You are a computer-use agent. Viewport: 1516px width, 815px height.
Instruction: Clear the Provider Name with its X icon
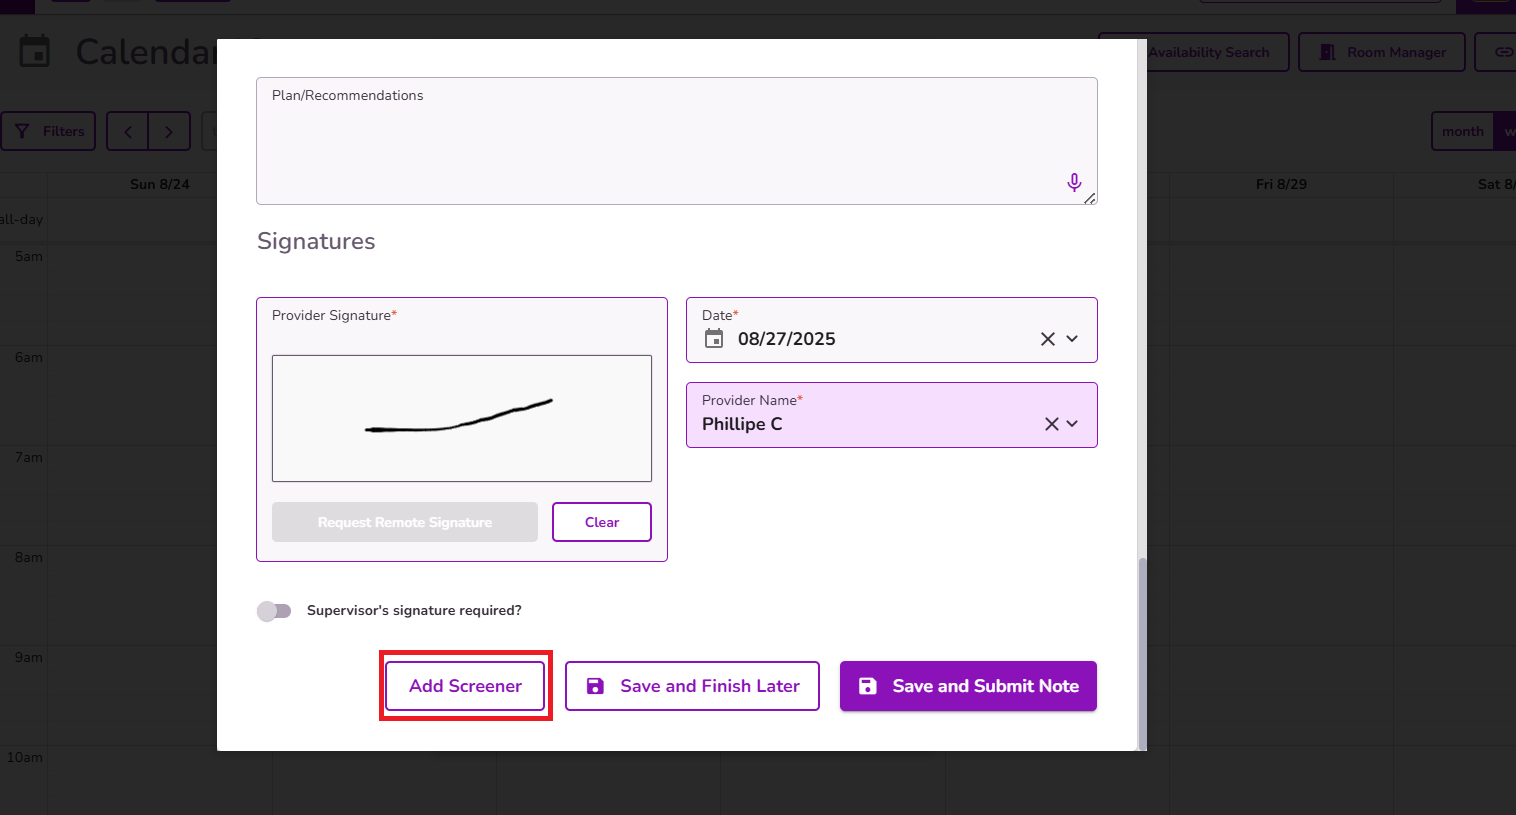click(1052, 424)
